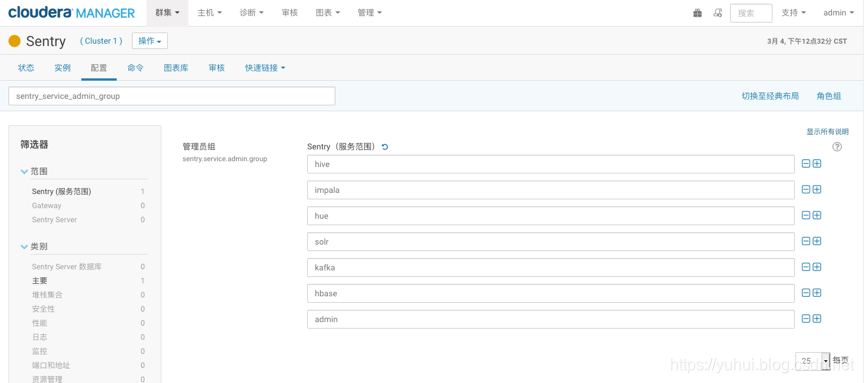Open the Cluster 1 link
Viewport: 864px width, 383px height.
click(101, 41)
